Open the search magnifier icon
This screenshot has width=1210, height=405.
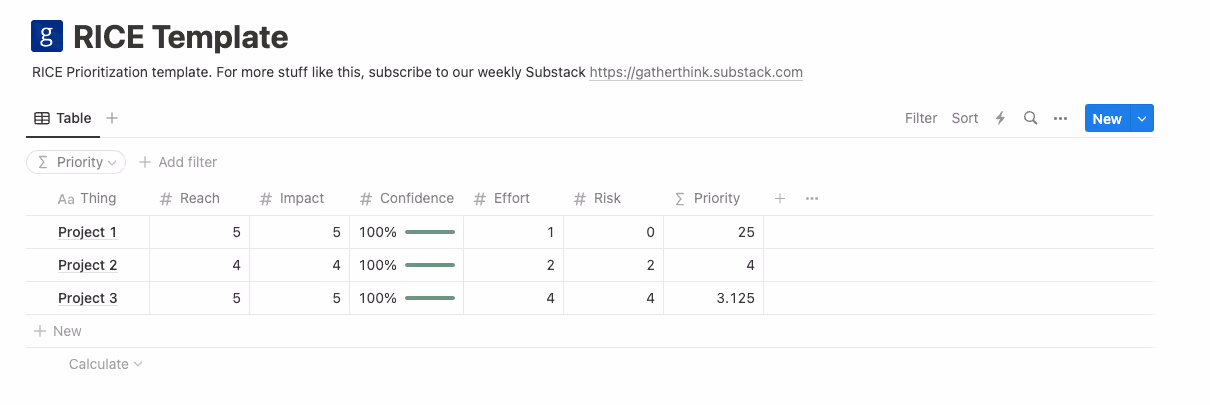coord(1030,118)
